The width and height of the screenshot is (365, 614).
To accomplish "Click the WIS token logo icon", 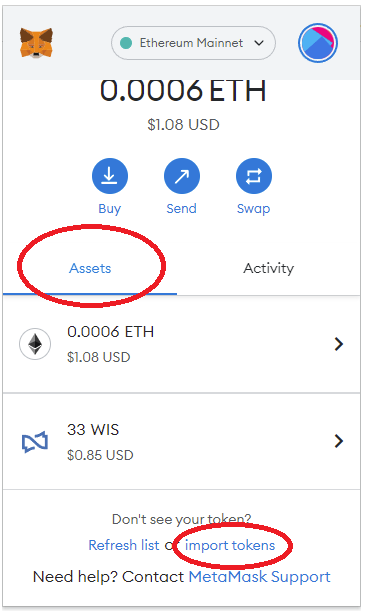I will click(x=35, y=442).
